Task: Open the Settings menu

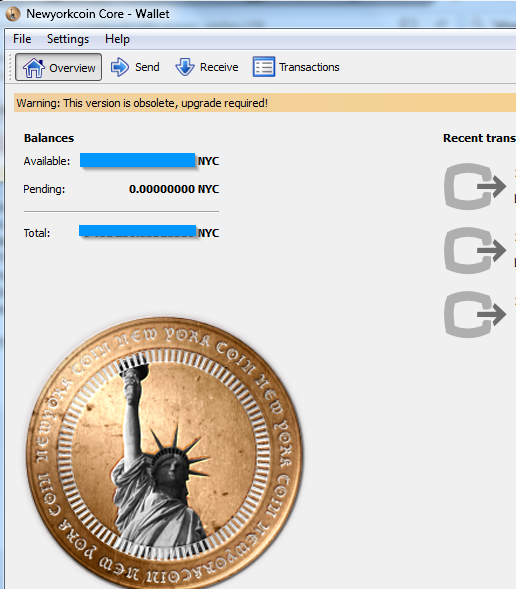Action: (68, 39)
